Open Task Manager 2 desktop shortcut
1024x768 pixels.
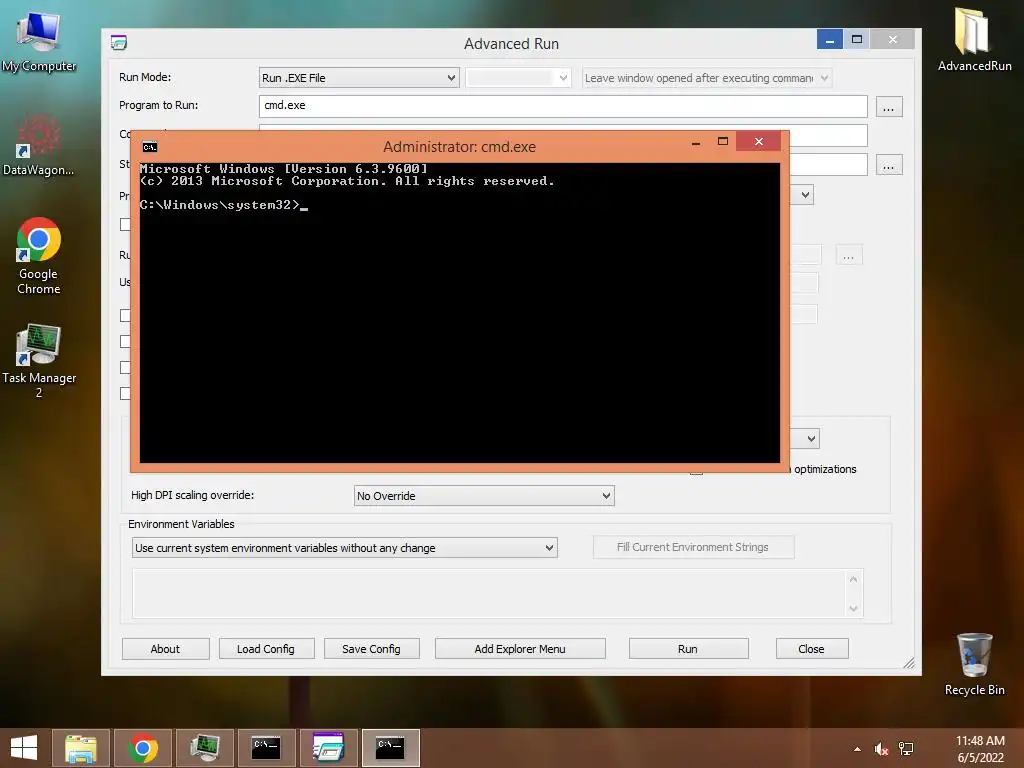tap(39, 360)
